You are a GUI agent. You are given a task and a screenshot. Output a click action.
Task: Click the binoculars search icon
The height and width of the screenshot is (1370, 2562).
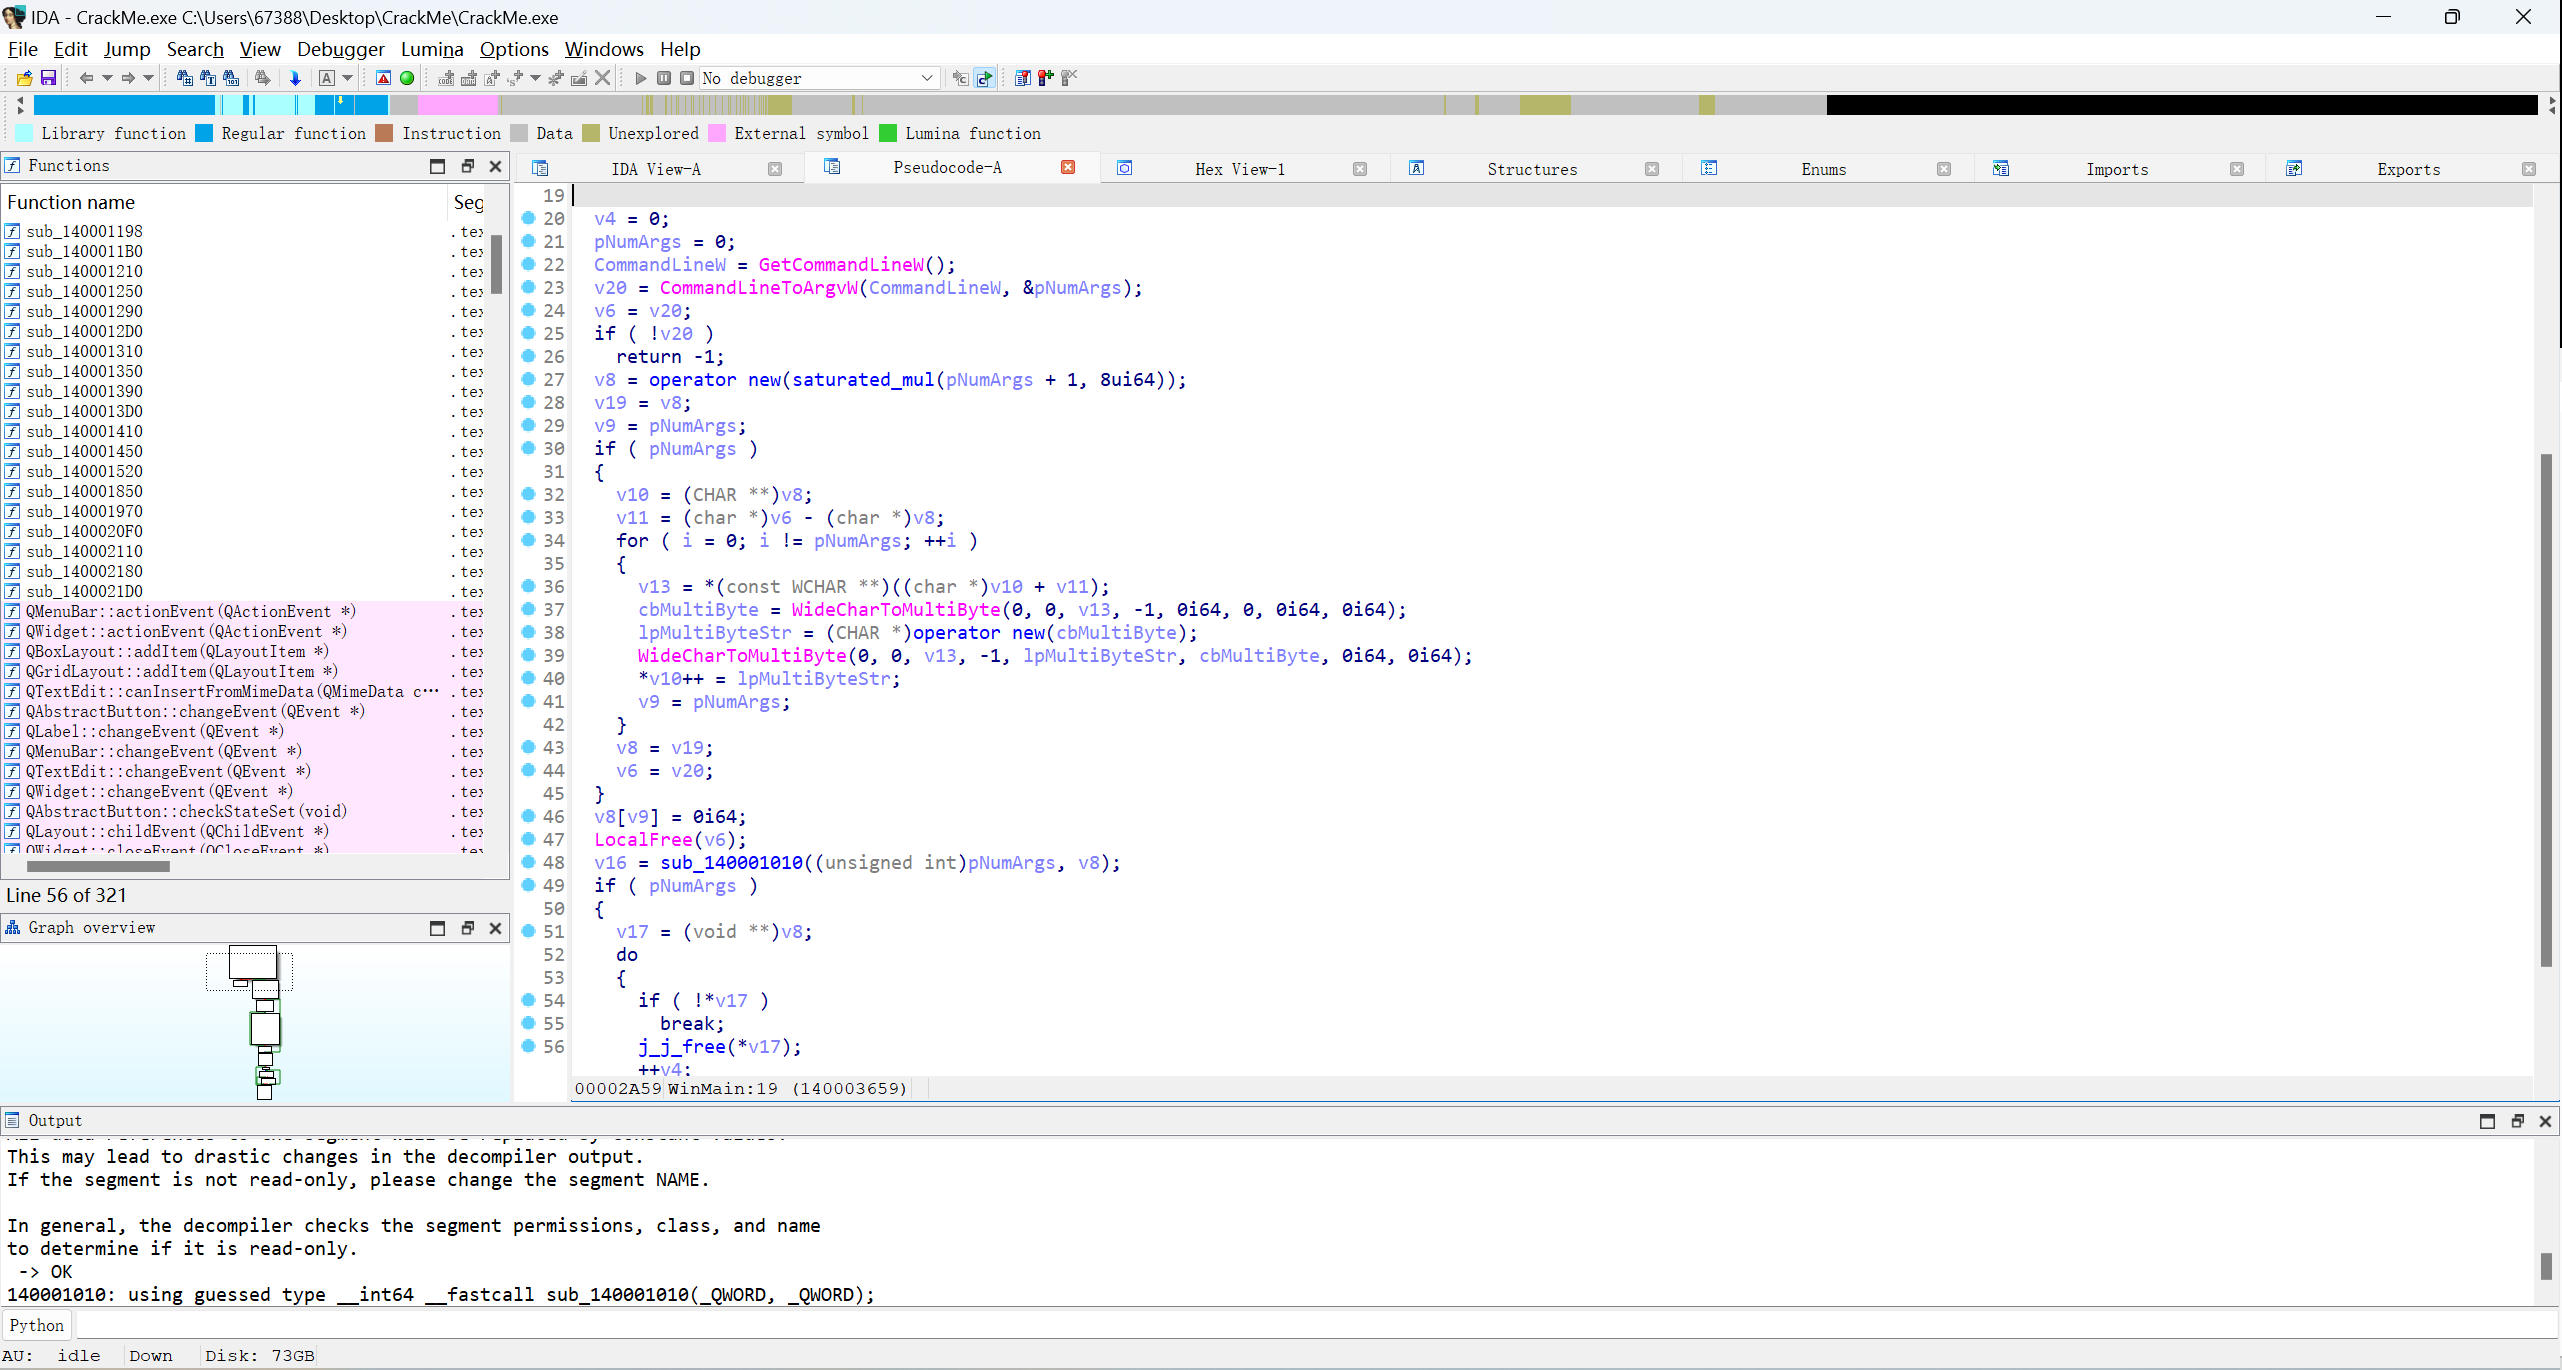pyautogui.click(x=184, y=78)
